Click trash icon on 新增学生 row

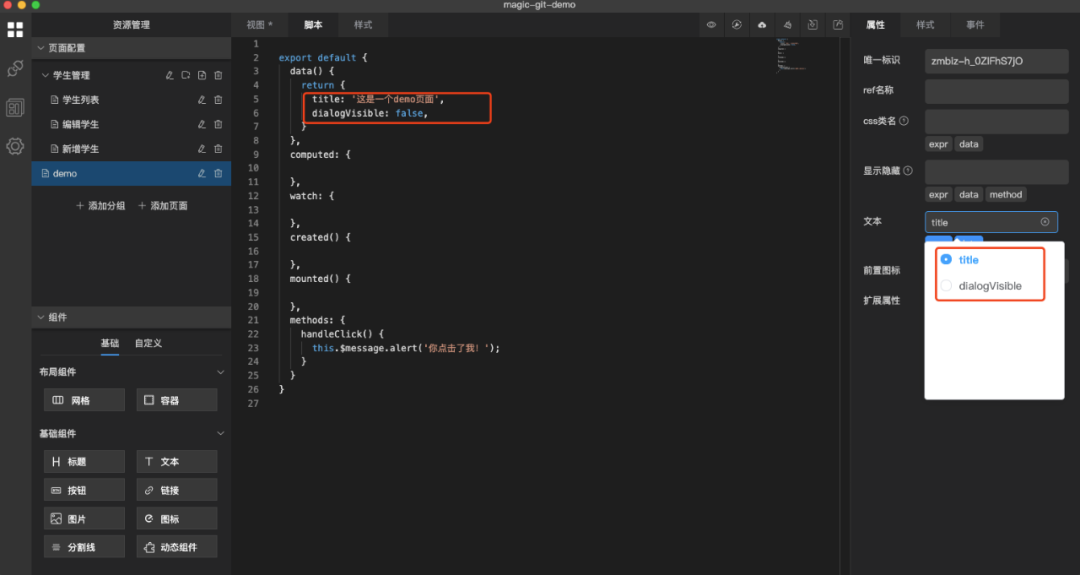click(218, 149)
